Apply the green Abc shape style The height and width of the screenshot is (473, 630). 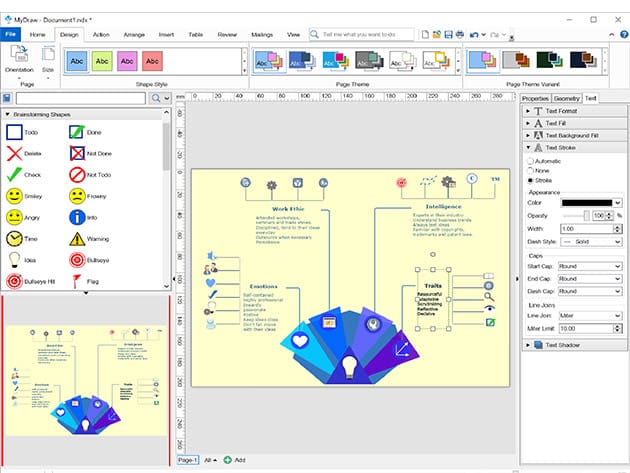(102, 61)
